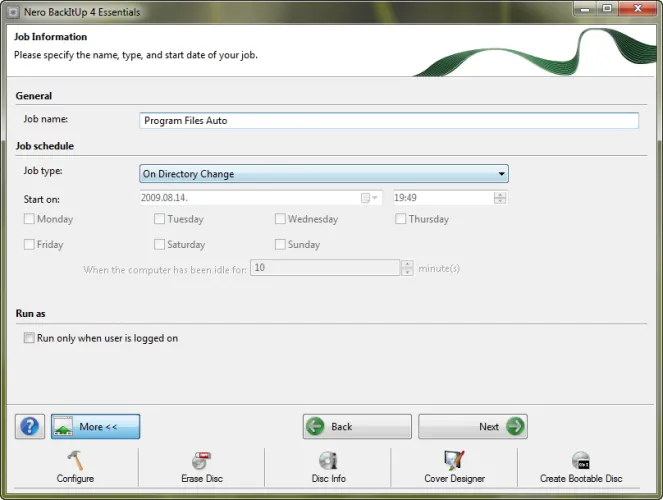Click the calendar icon in Start on date field
Viewport: 663px width, 500px height.
(x=365, y=198)
